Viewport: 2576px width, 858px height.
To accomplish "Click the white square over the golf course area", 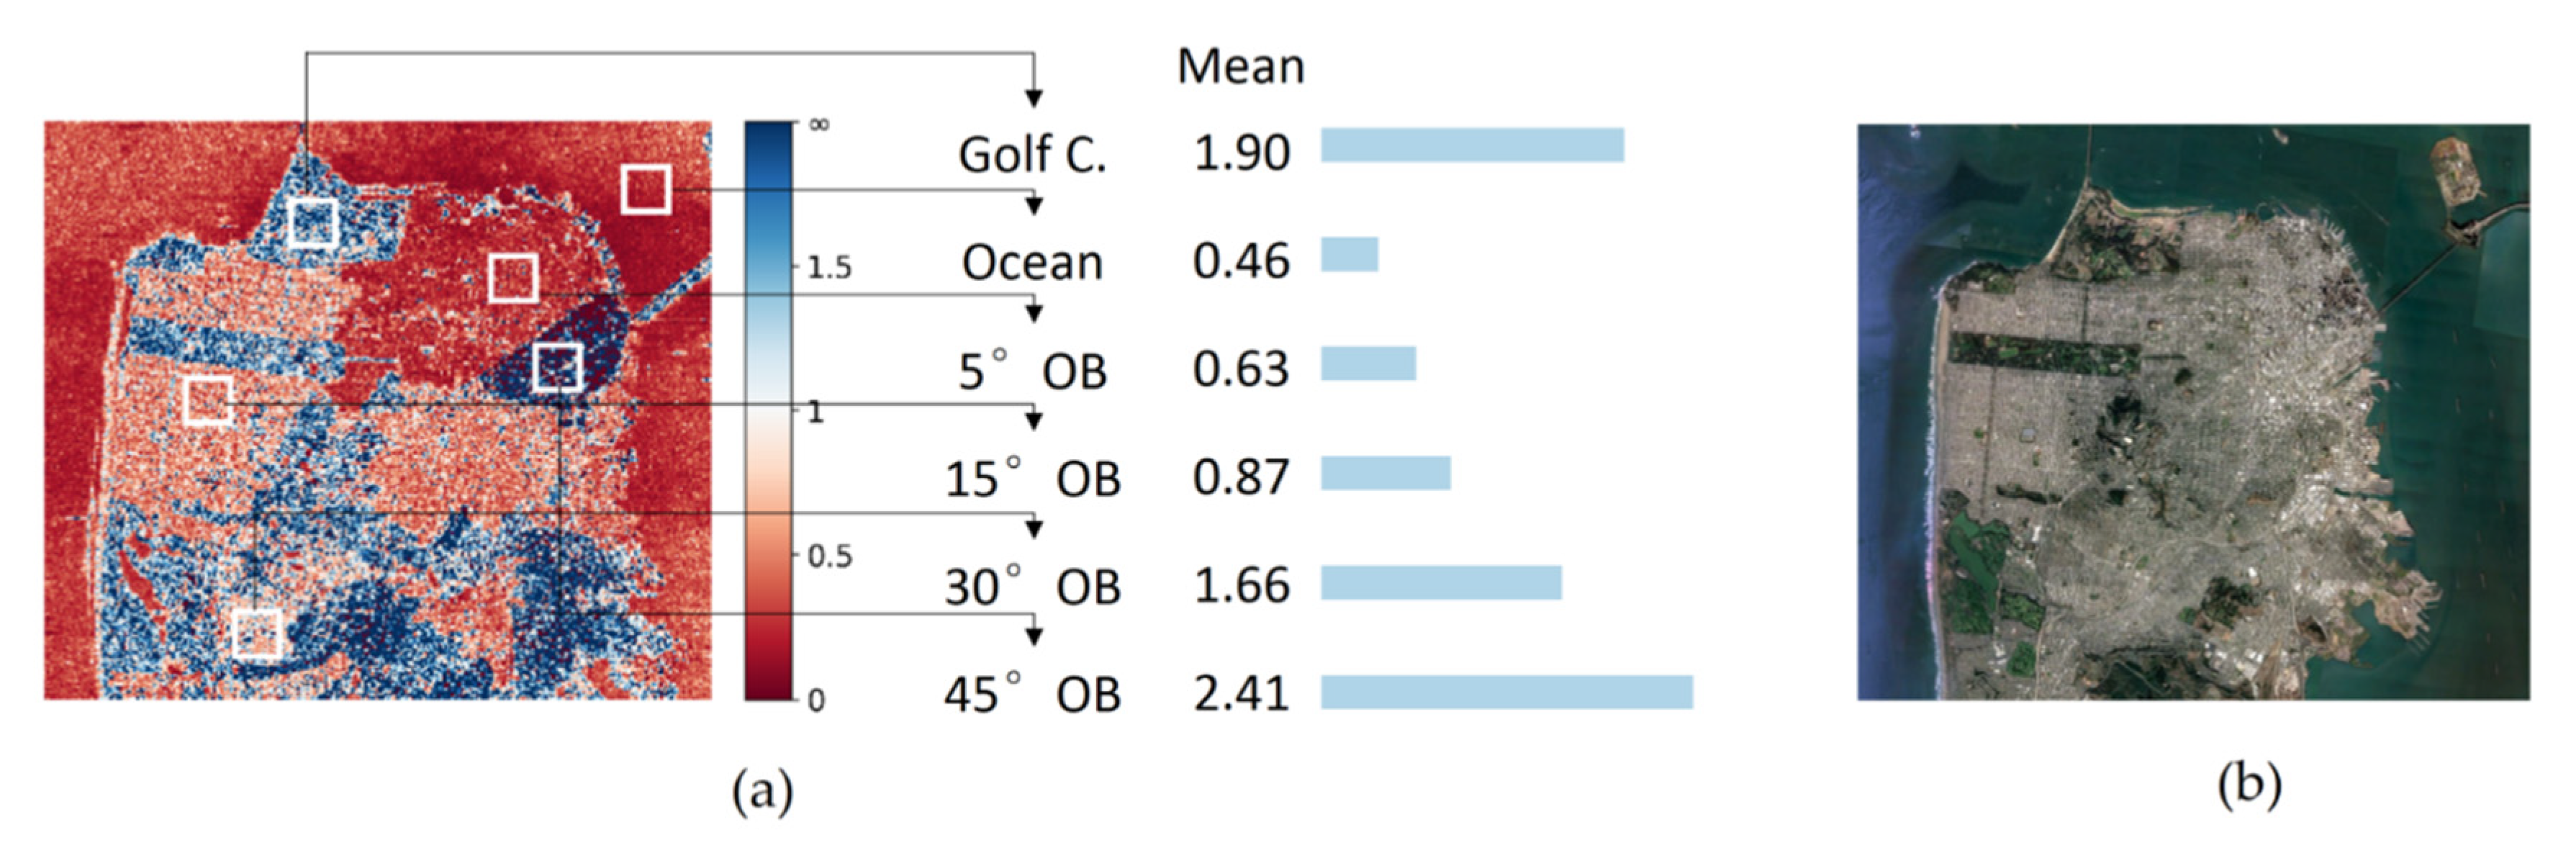I will click(313, 222).
